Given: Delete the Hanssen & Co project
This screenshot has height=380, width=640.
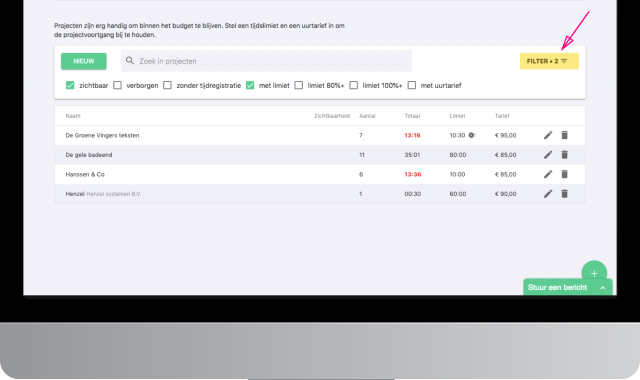Looking at the screenshot, I should tap(564, 174).
